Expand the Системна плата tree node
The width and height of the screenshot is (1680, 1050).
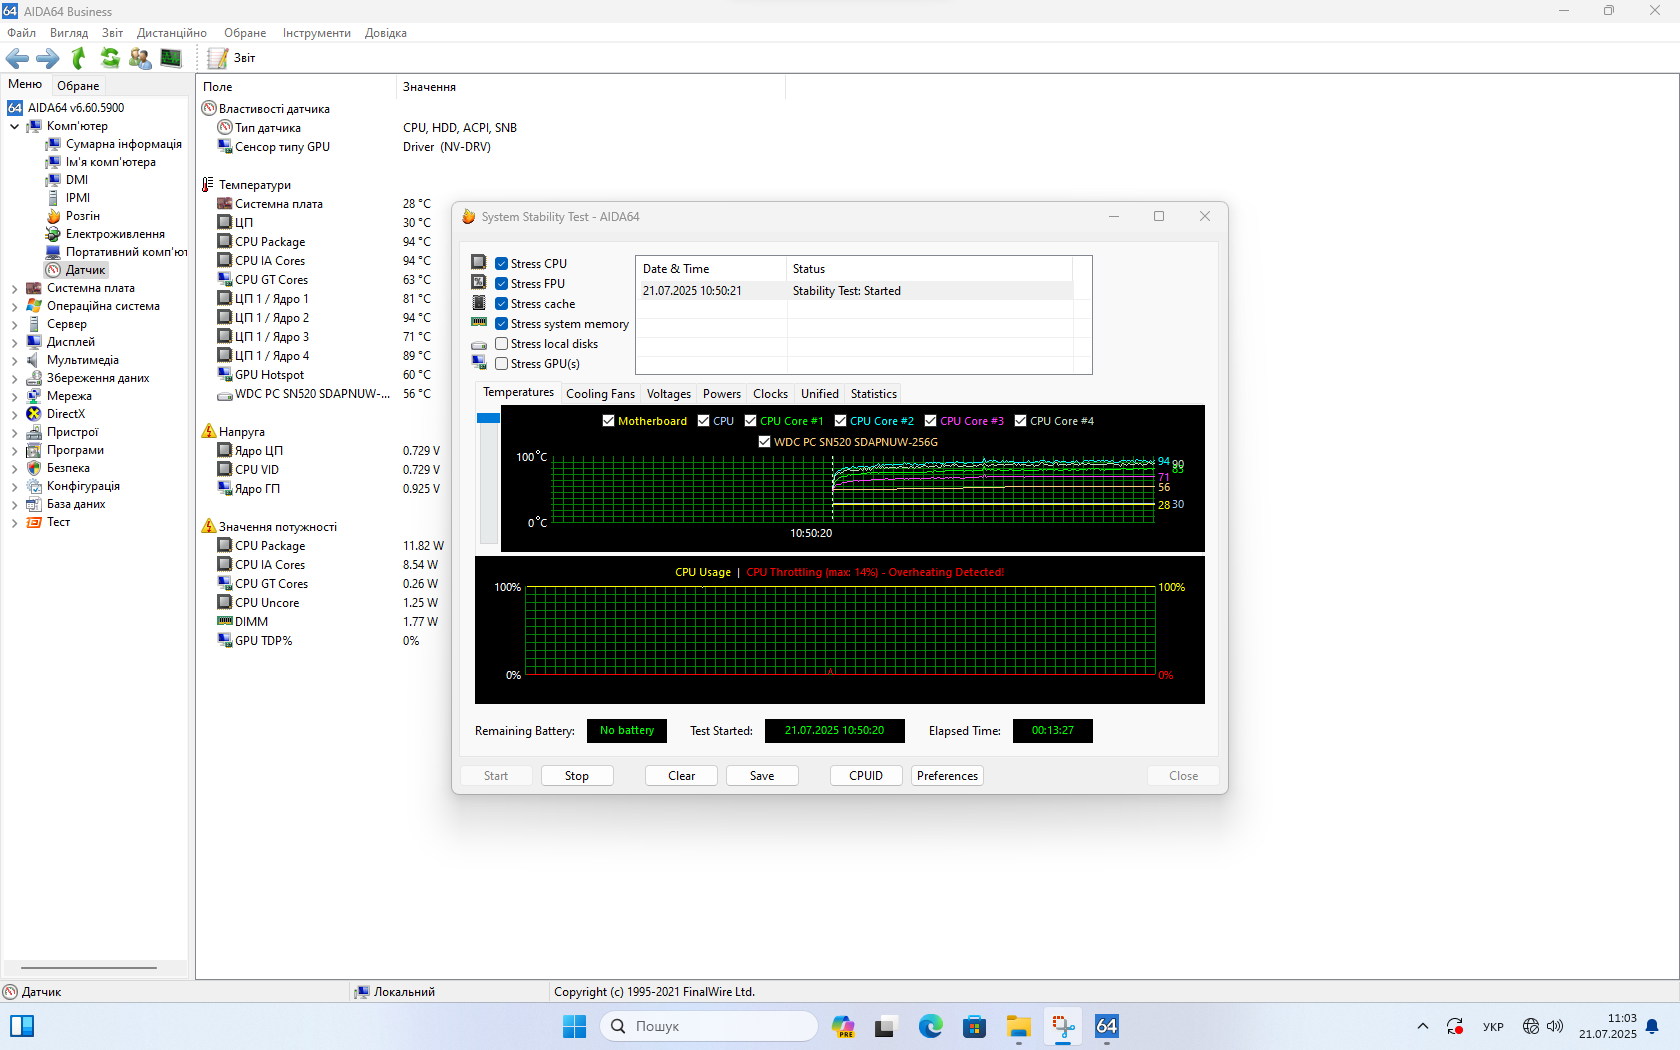[14, 289]
